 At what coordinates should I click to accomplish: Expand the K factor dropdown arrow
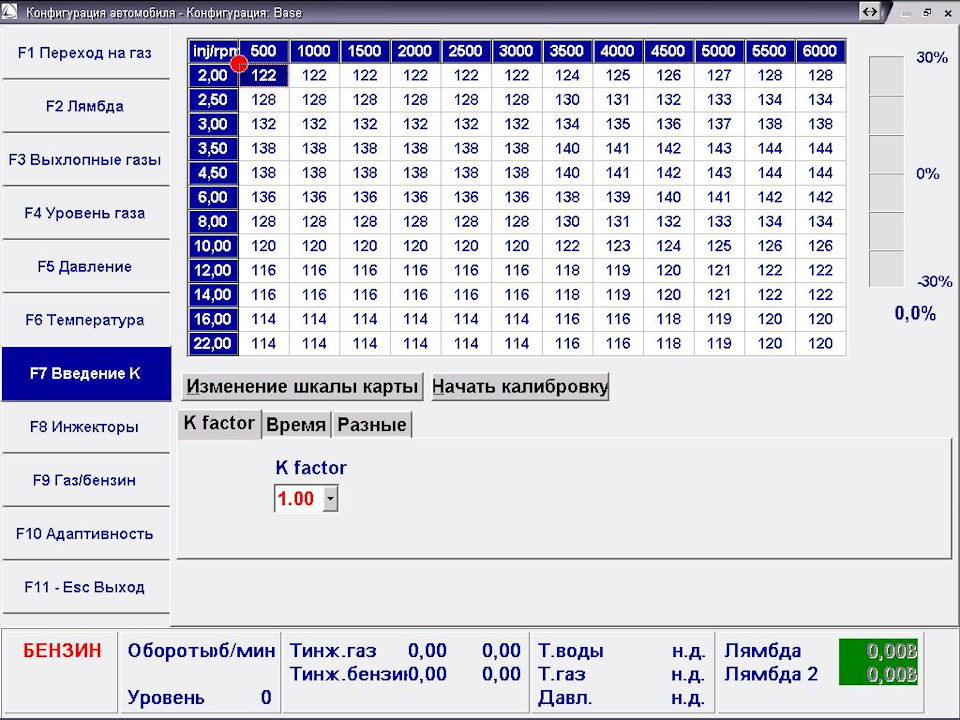330,498
